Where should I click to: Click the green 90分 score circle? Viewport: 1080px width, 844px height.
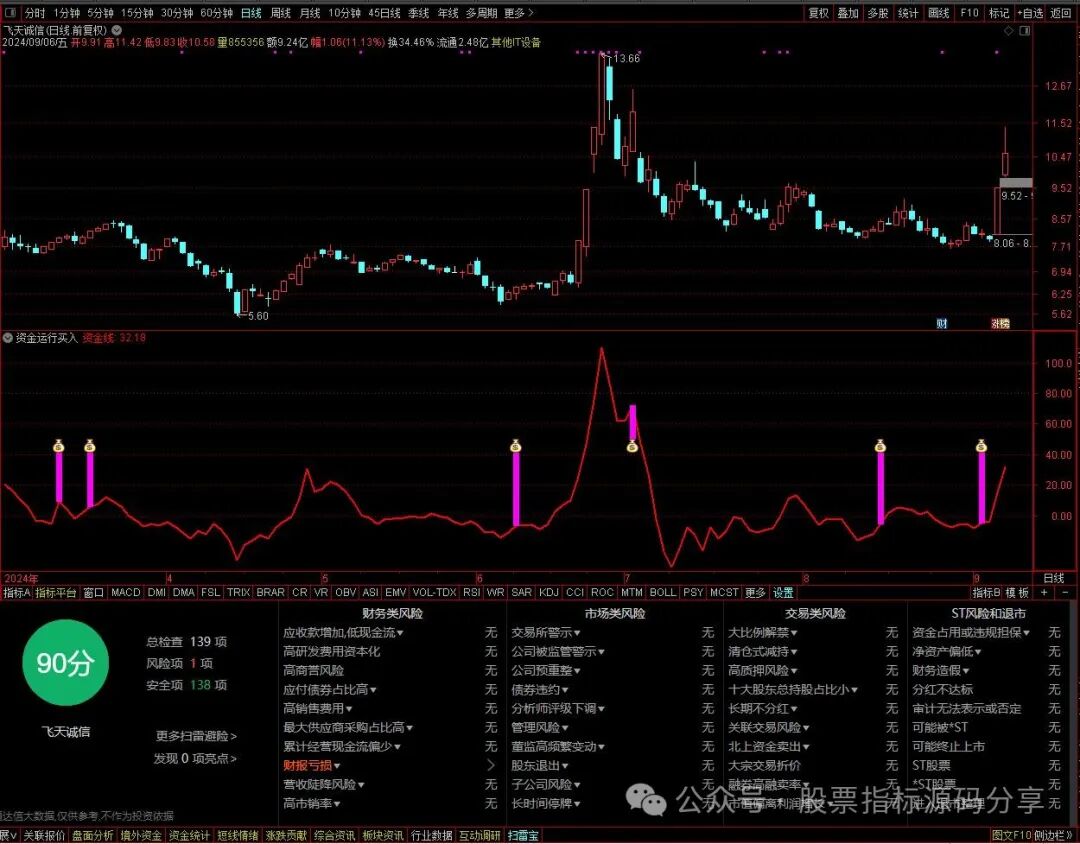point(65,662)
